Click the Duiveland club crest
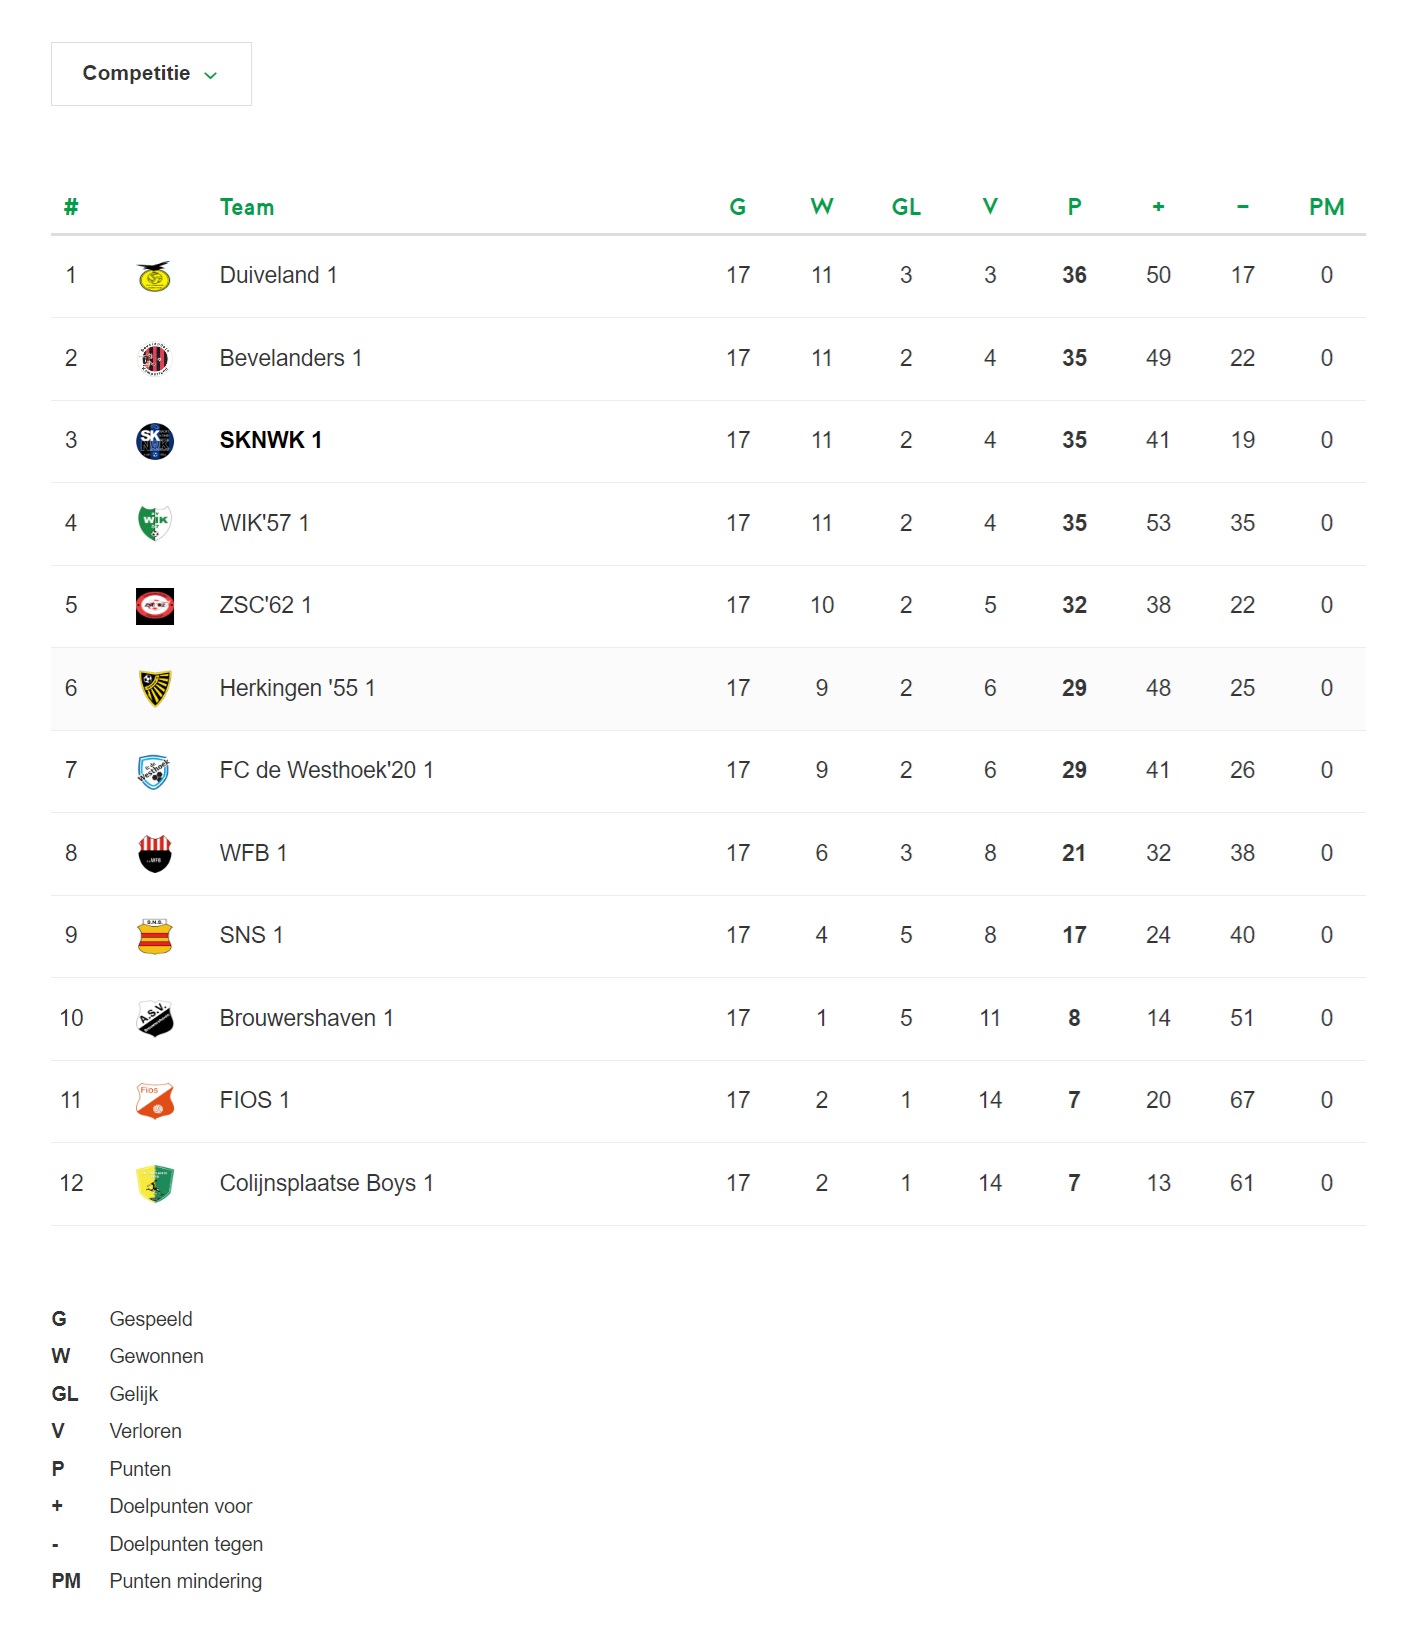The height and width of the screenshot is (1629, 1412). 154,276
